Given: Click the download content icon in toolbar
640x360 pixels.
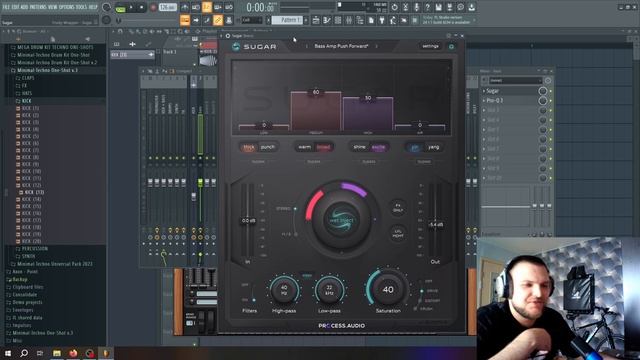Looking at the screenshot, I should (x=471, y=7).
